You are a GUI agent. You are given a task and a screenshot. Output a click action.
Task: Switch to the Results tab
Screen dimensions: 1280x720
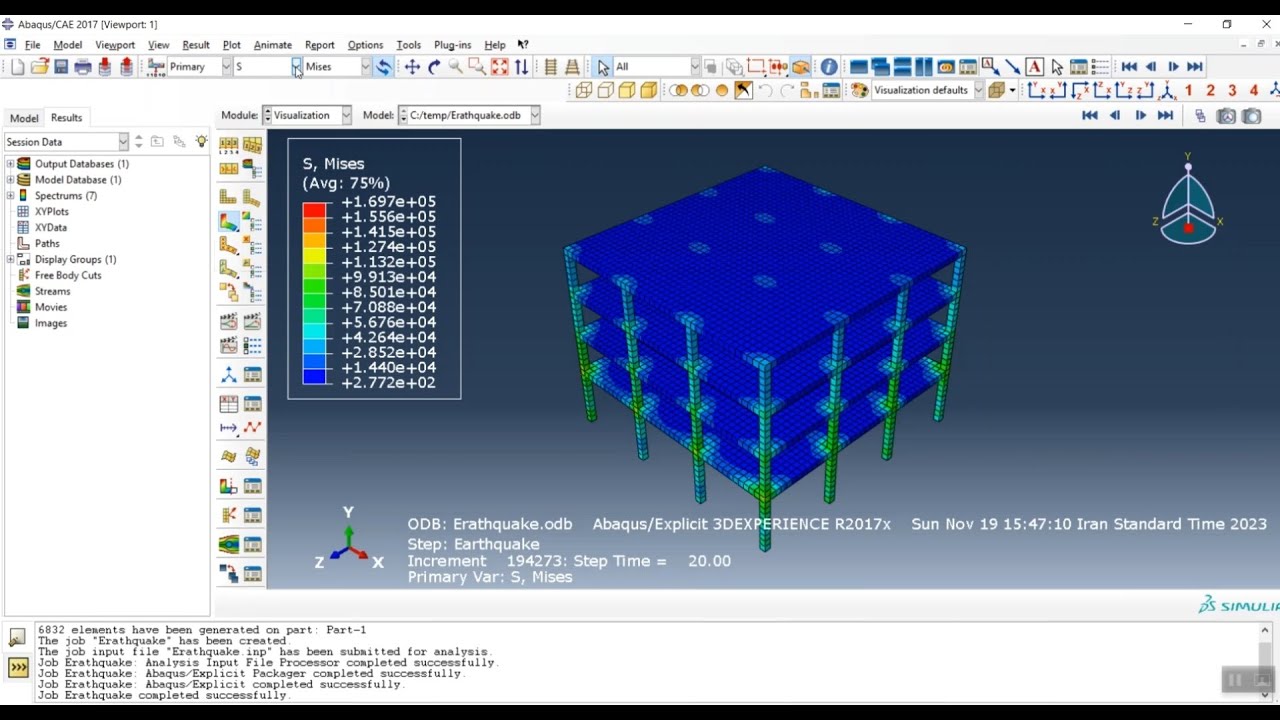point(66,118)
